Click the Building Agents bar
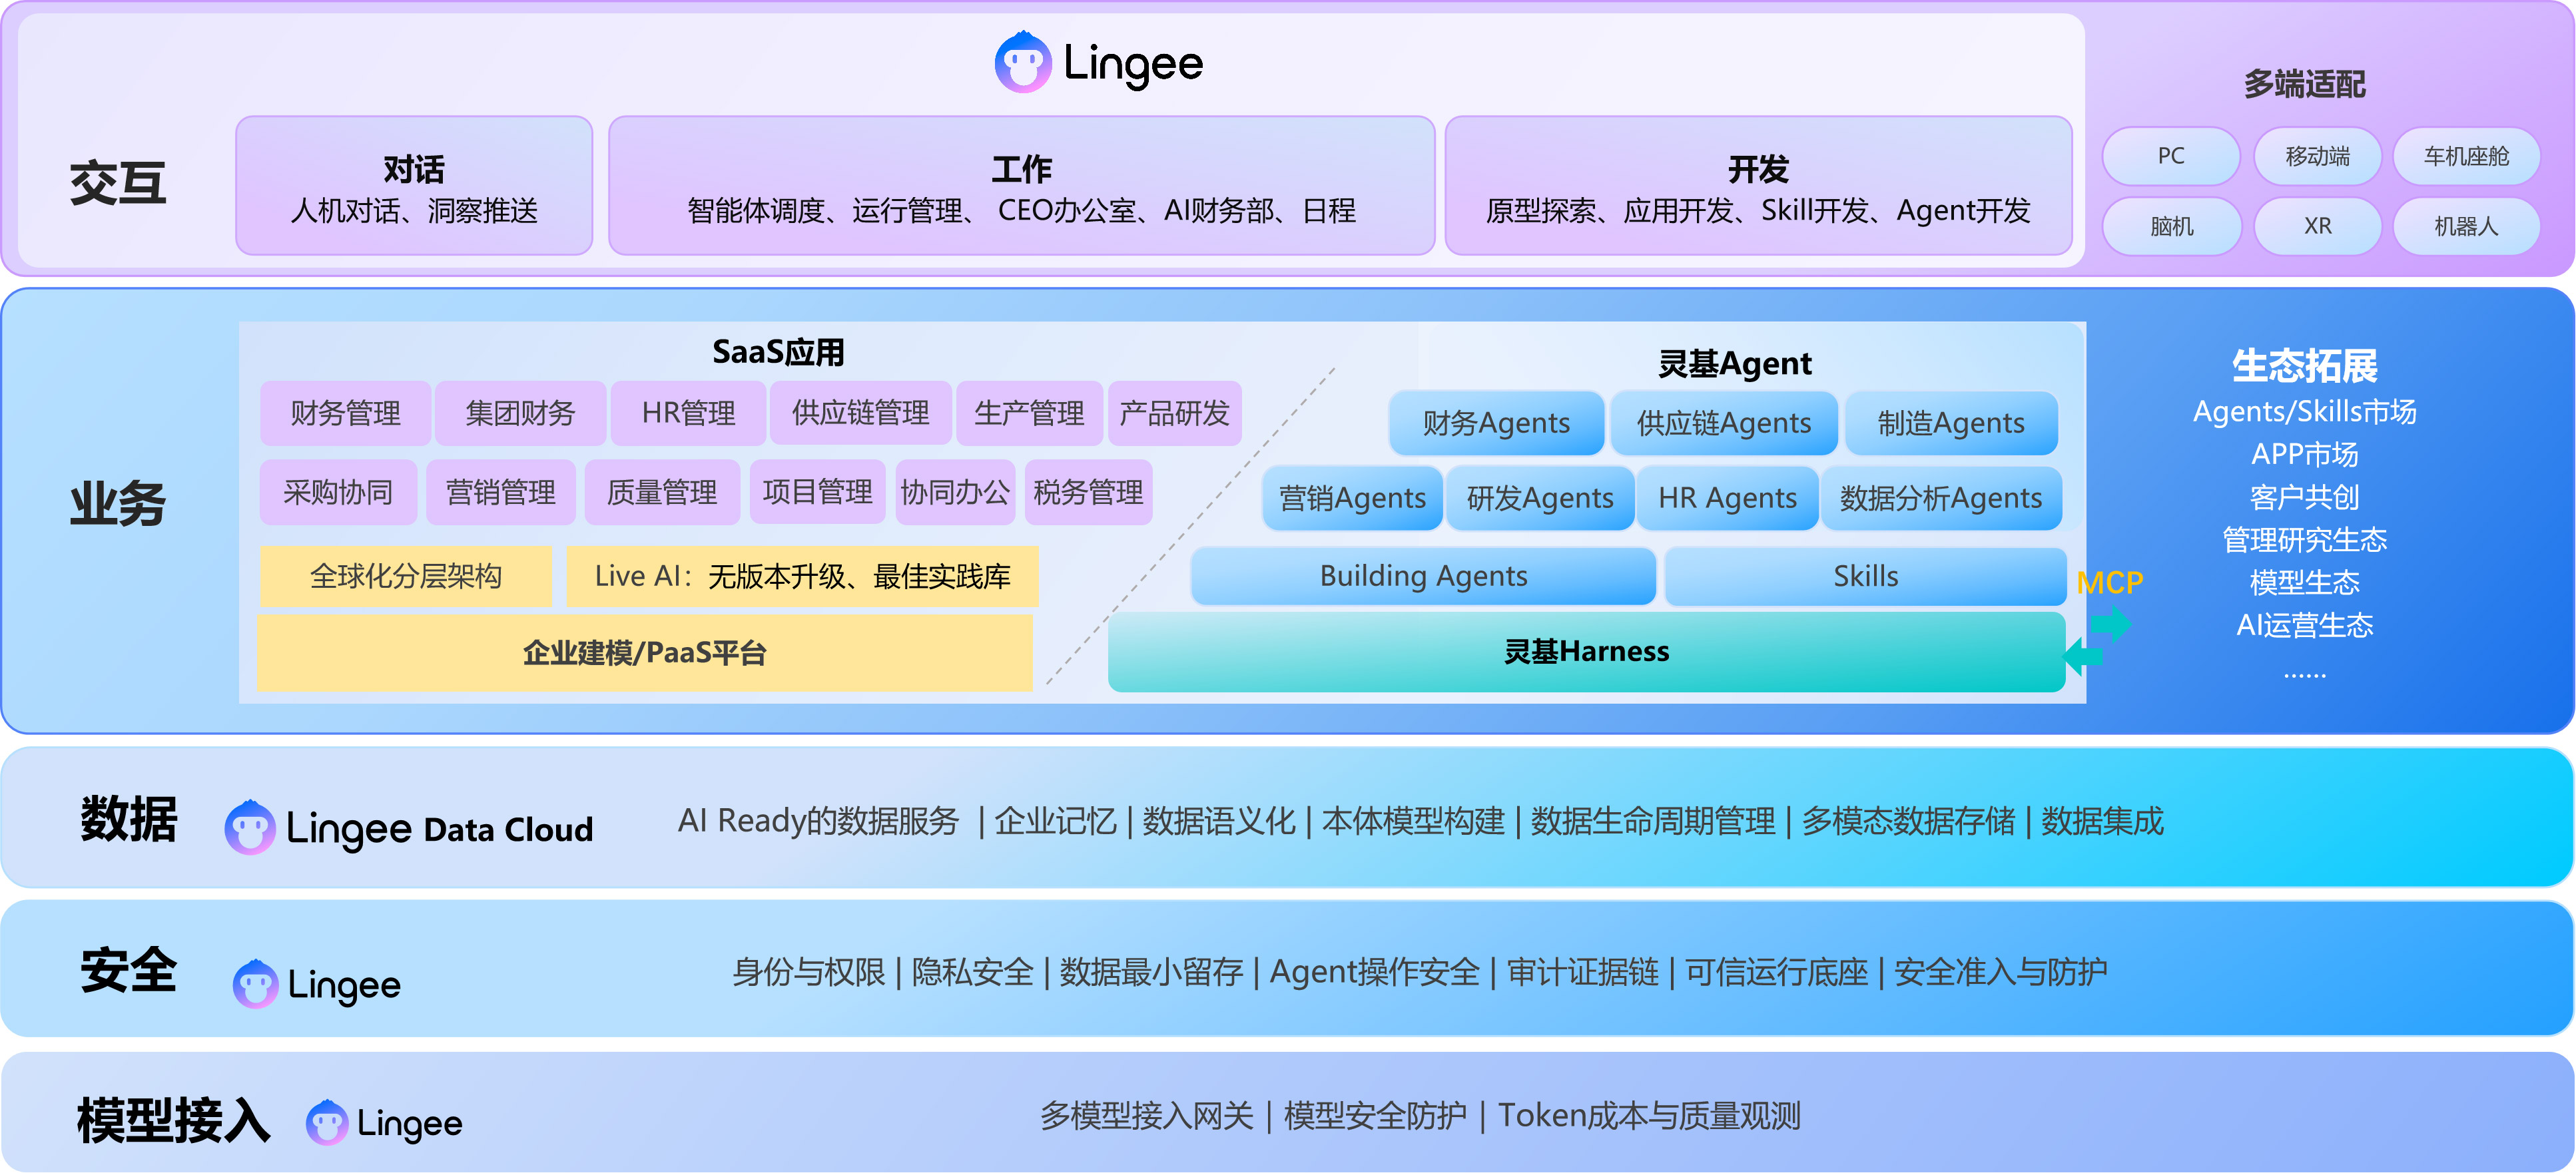 pos(1423,576)
